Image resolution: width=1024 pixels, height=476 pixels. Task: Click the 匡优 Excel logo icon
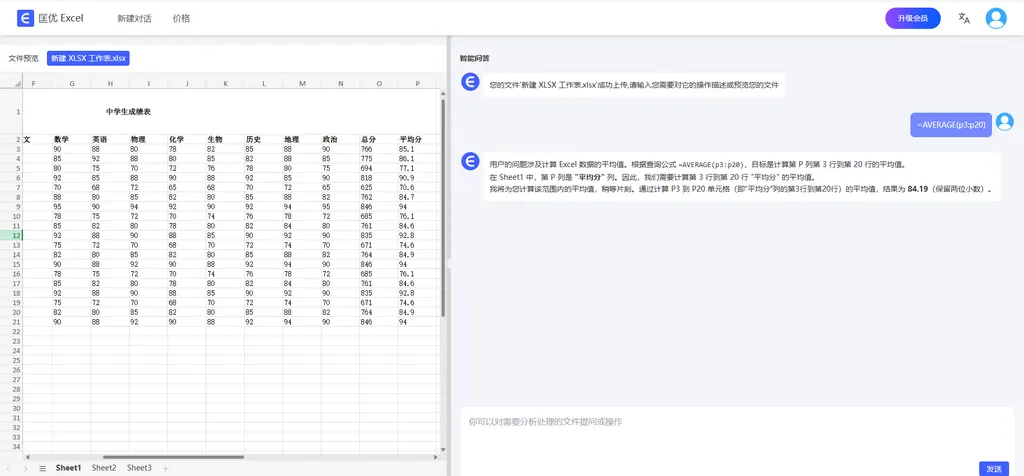pyautogui.click(x=26, y=18)
